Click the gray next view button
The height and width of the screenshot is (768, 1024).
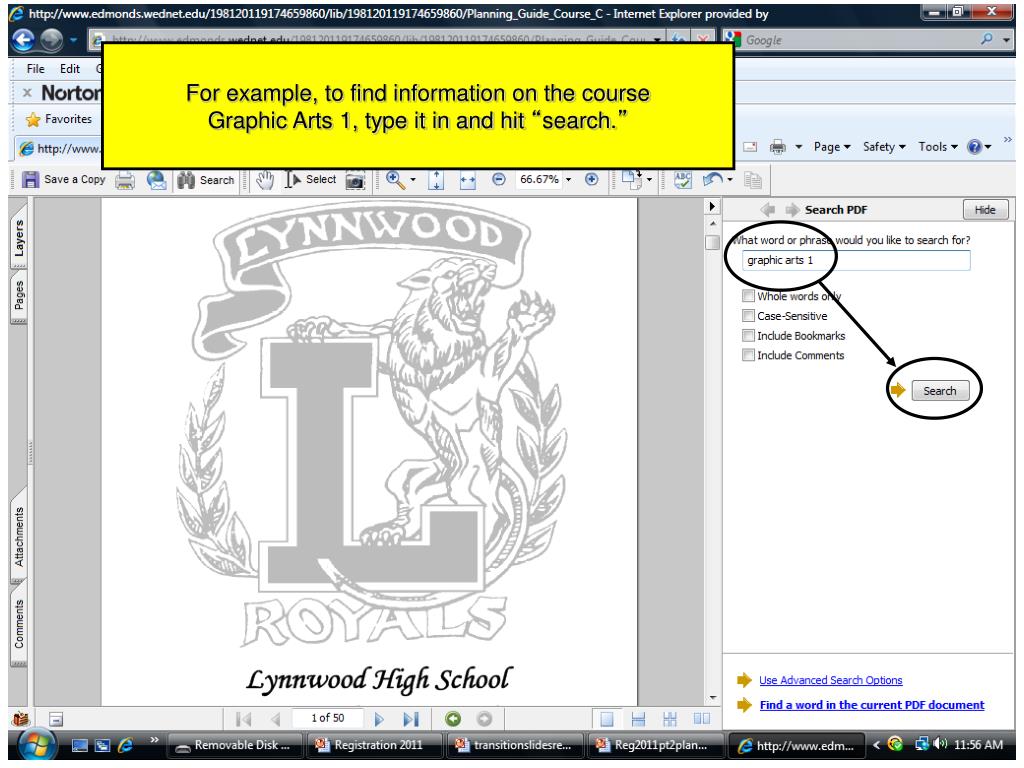click(484, 719)
